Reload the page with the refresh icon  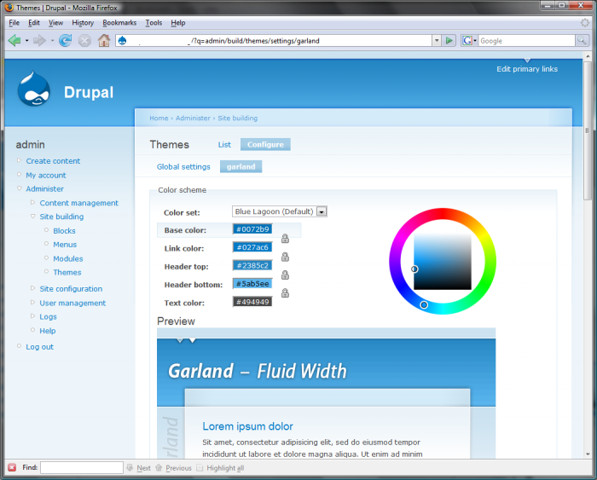click(65, 40)
